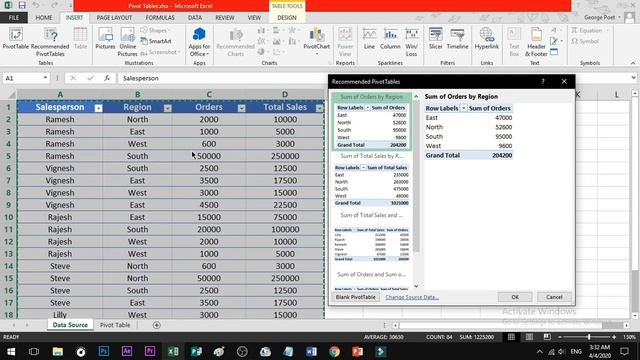Viewport: 640px width, 360px height.
Task: Open Online Pictures tool
Action: [127, 42]
